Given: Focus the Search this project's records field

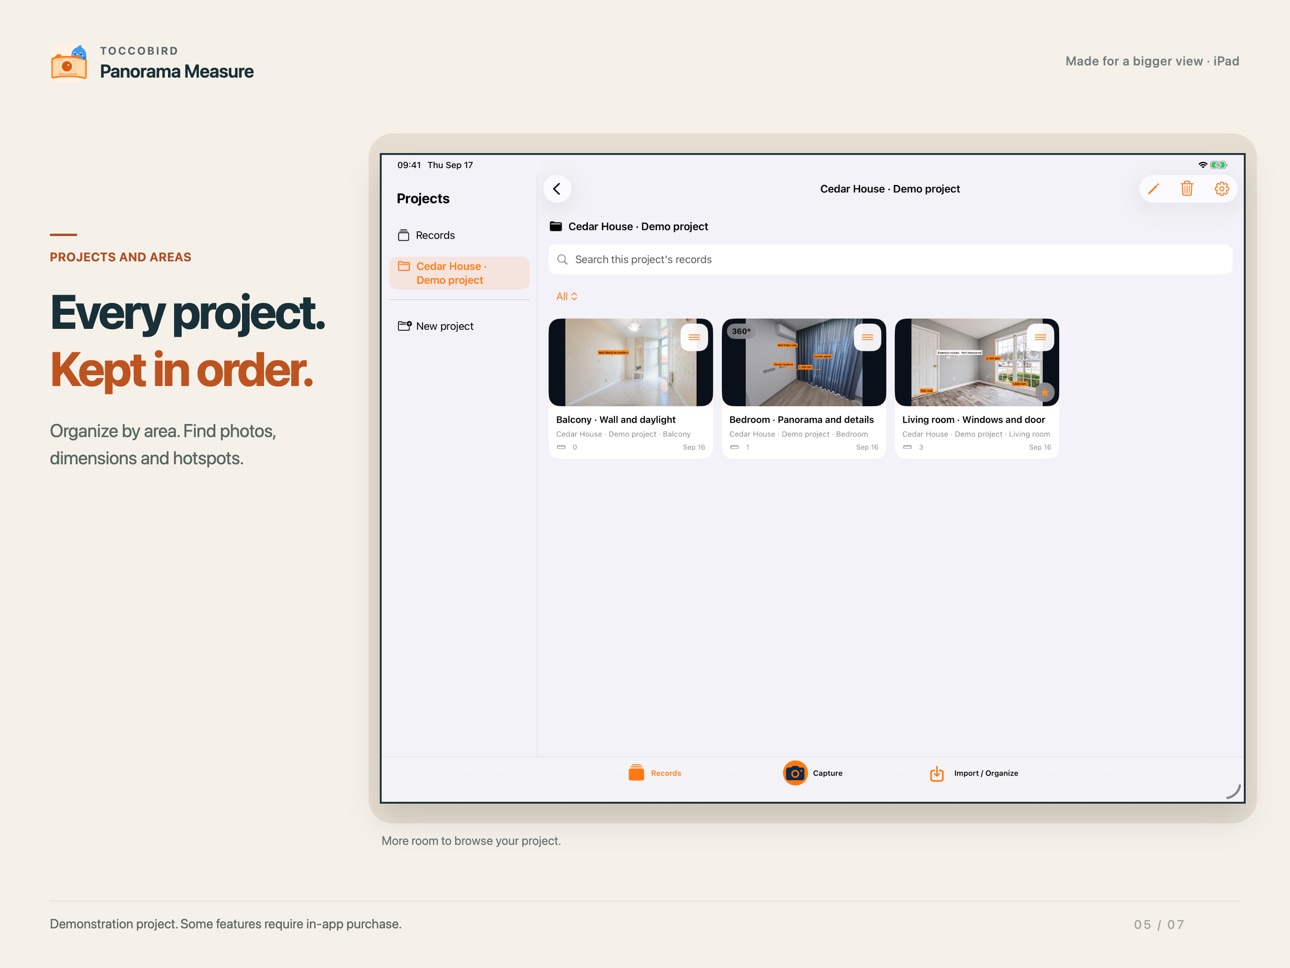Looking at the screenshot, I should 890,260.
